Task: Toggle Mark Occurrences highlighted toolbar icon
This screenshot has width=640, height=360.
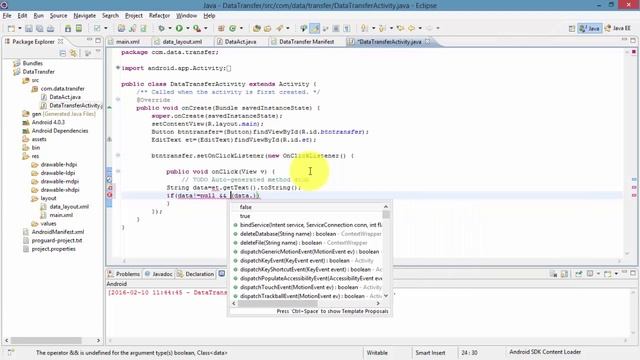Action: (314, 28)
